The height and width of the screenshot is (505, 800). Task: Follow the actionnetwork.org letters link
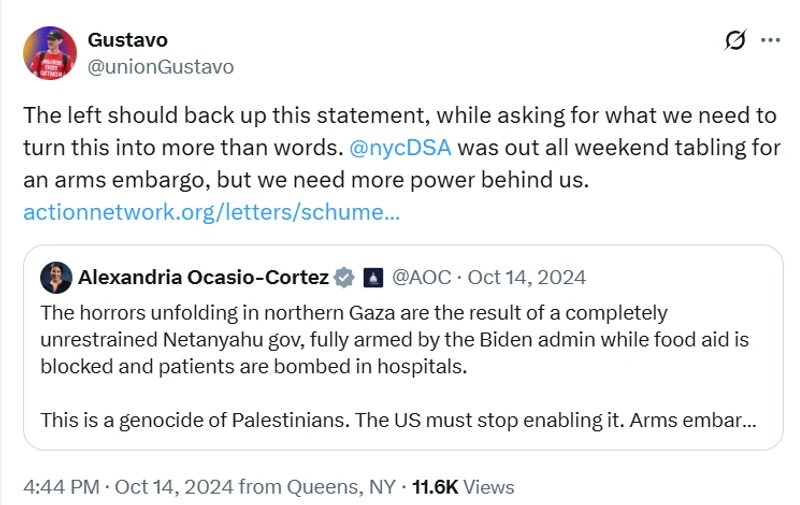[x=211, y=212]
